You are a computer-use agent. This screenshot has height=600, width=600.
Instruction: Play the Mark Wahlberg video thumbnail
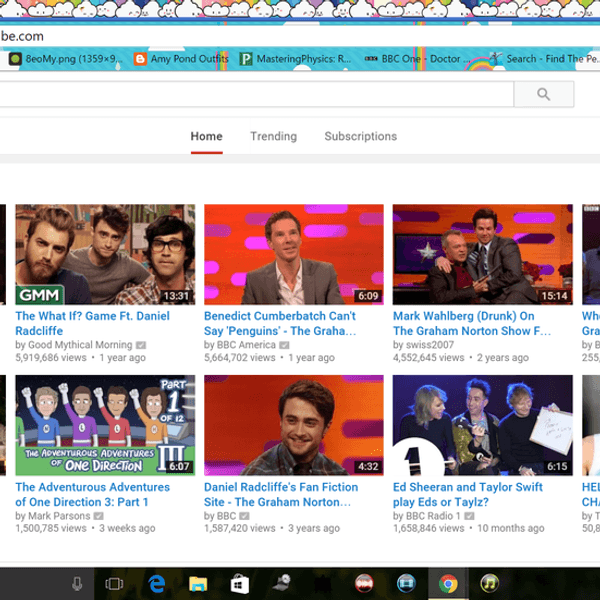point(483,254)
